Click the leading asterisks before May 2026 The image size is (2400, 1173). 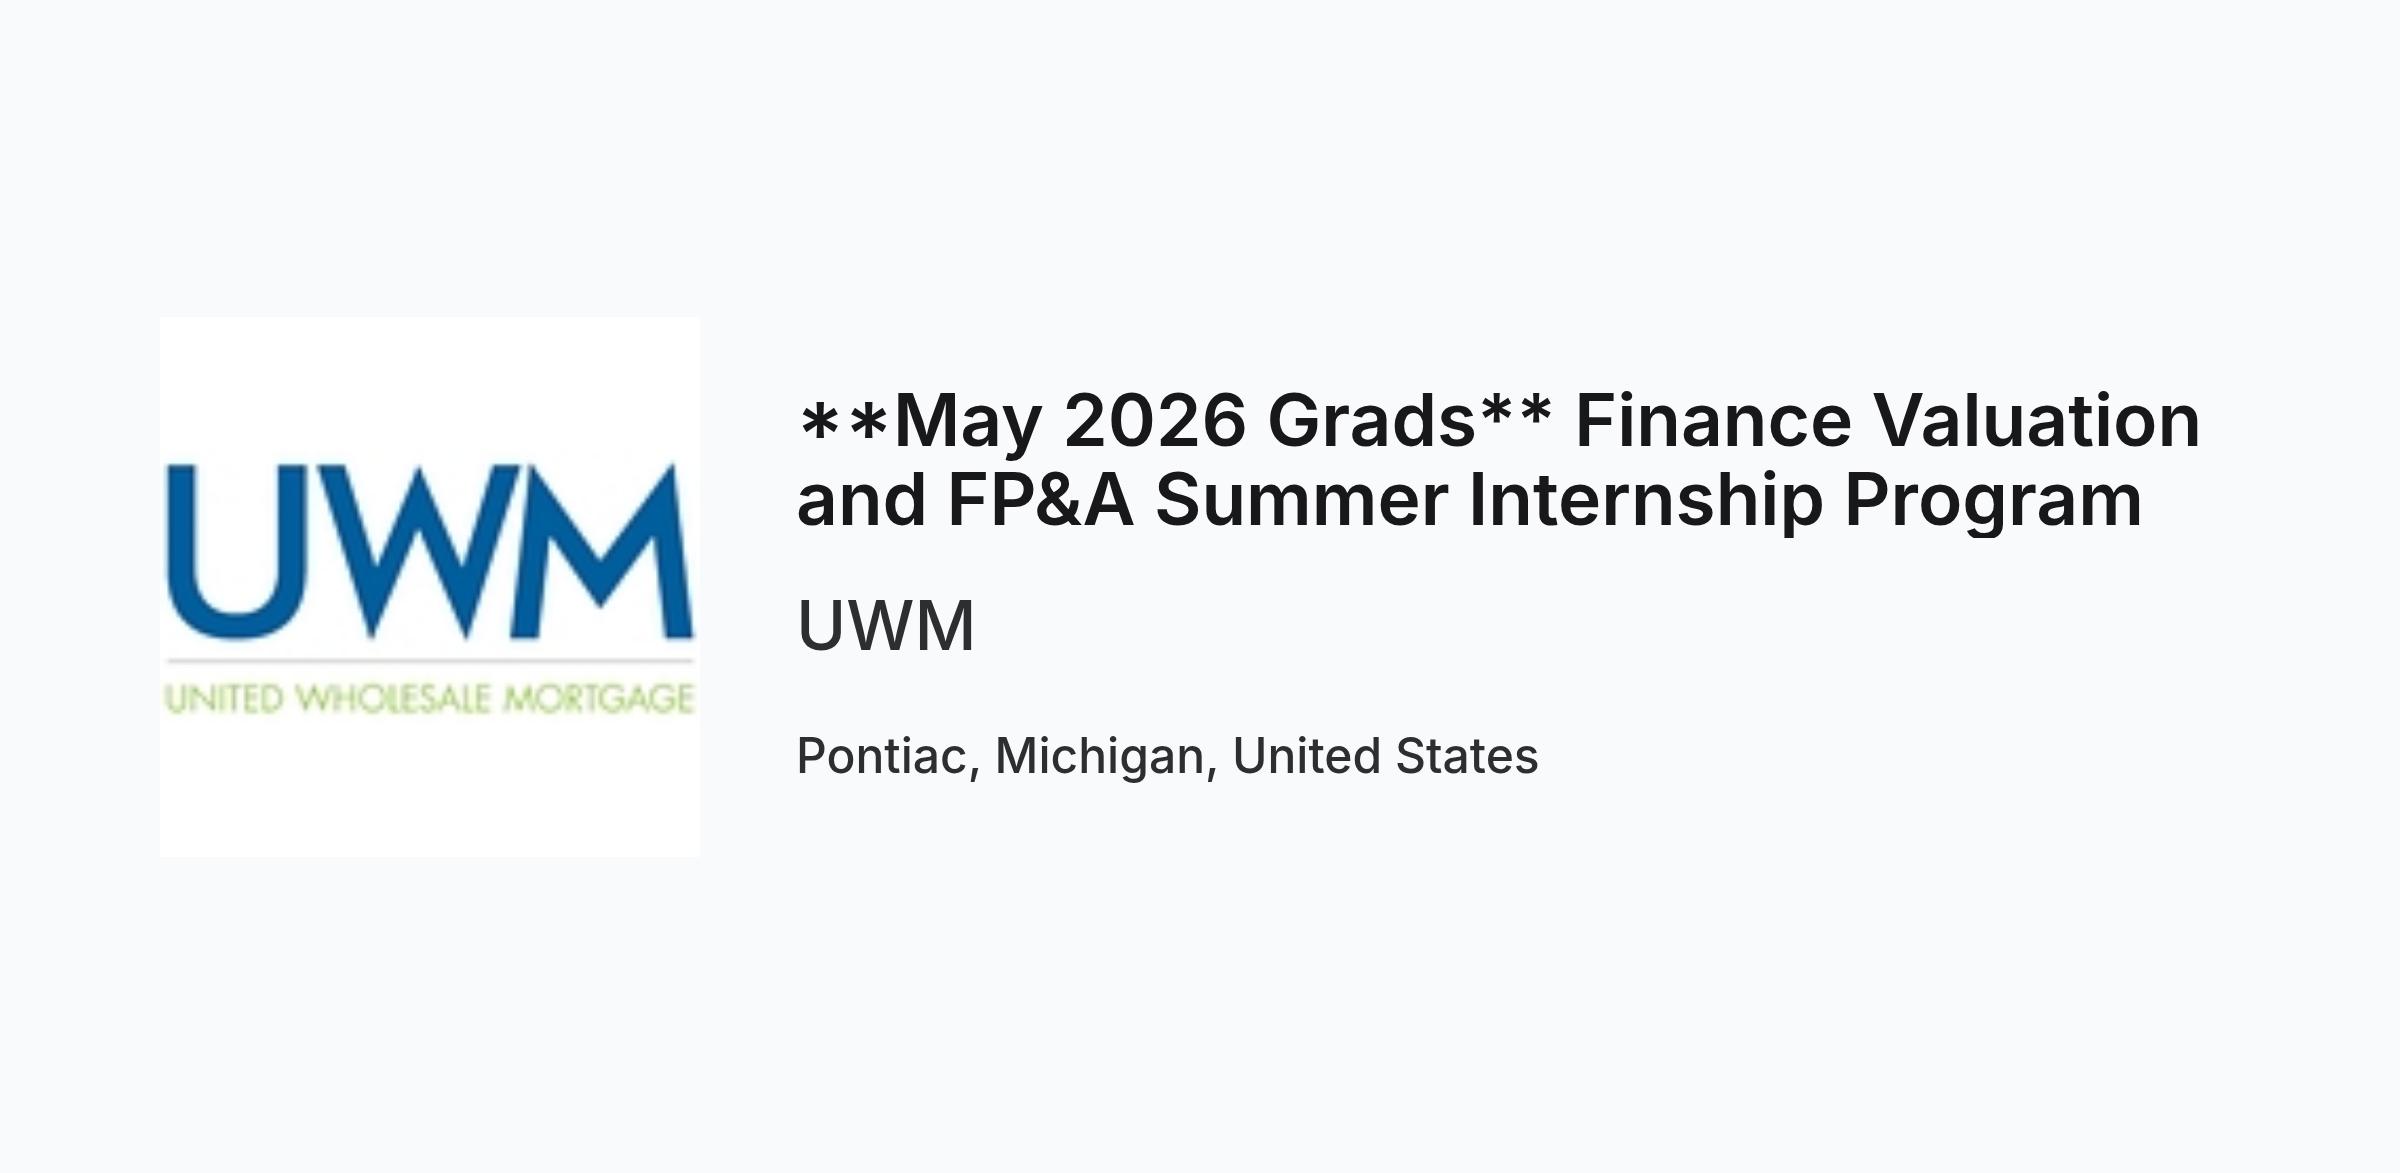click(844, 421)
